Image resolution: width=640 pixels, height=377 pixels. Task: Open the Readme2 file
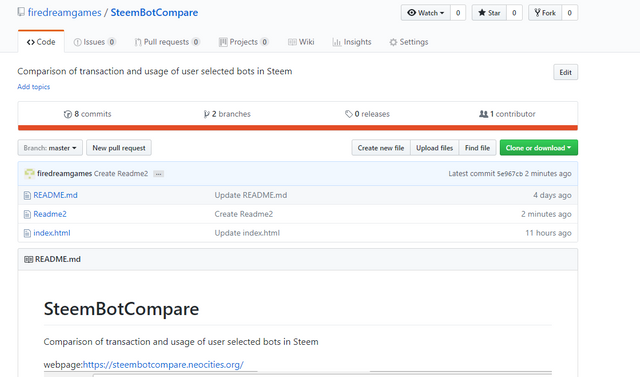50,214
